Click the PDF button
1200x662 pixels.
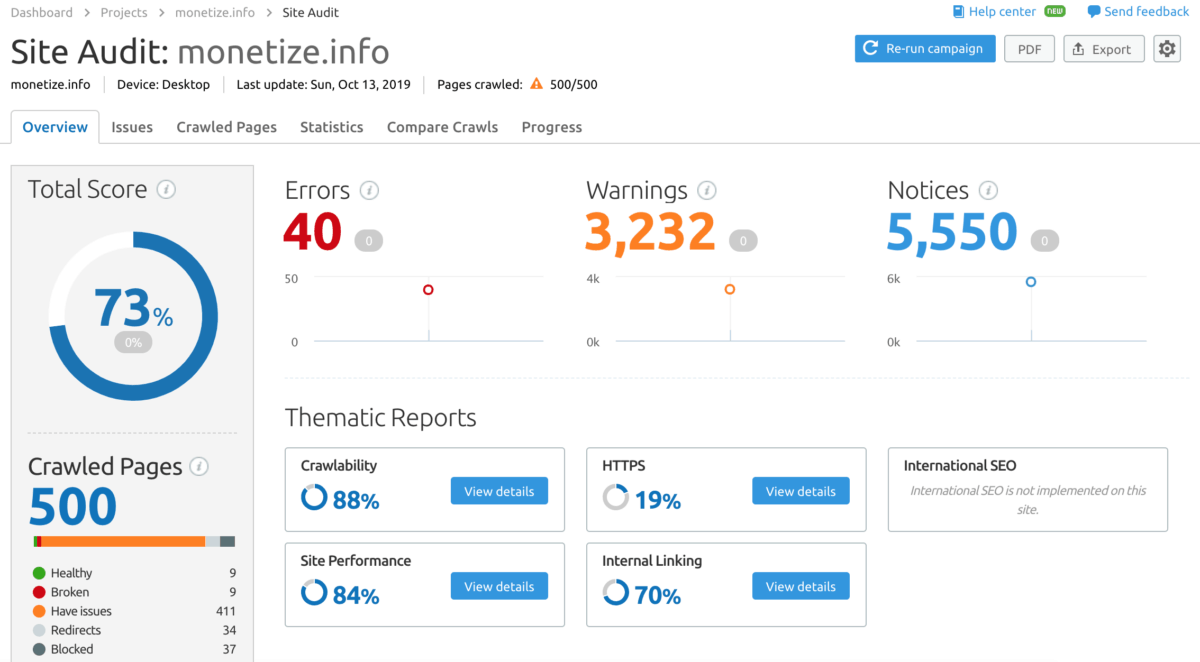[1029, 49]
